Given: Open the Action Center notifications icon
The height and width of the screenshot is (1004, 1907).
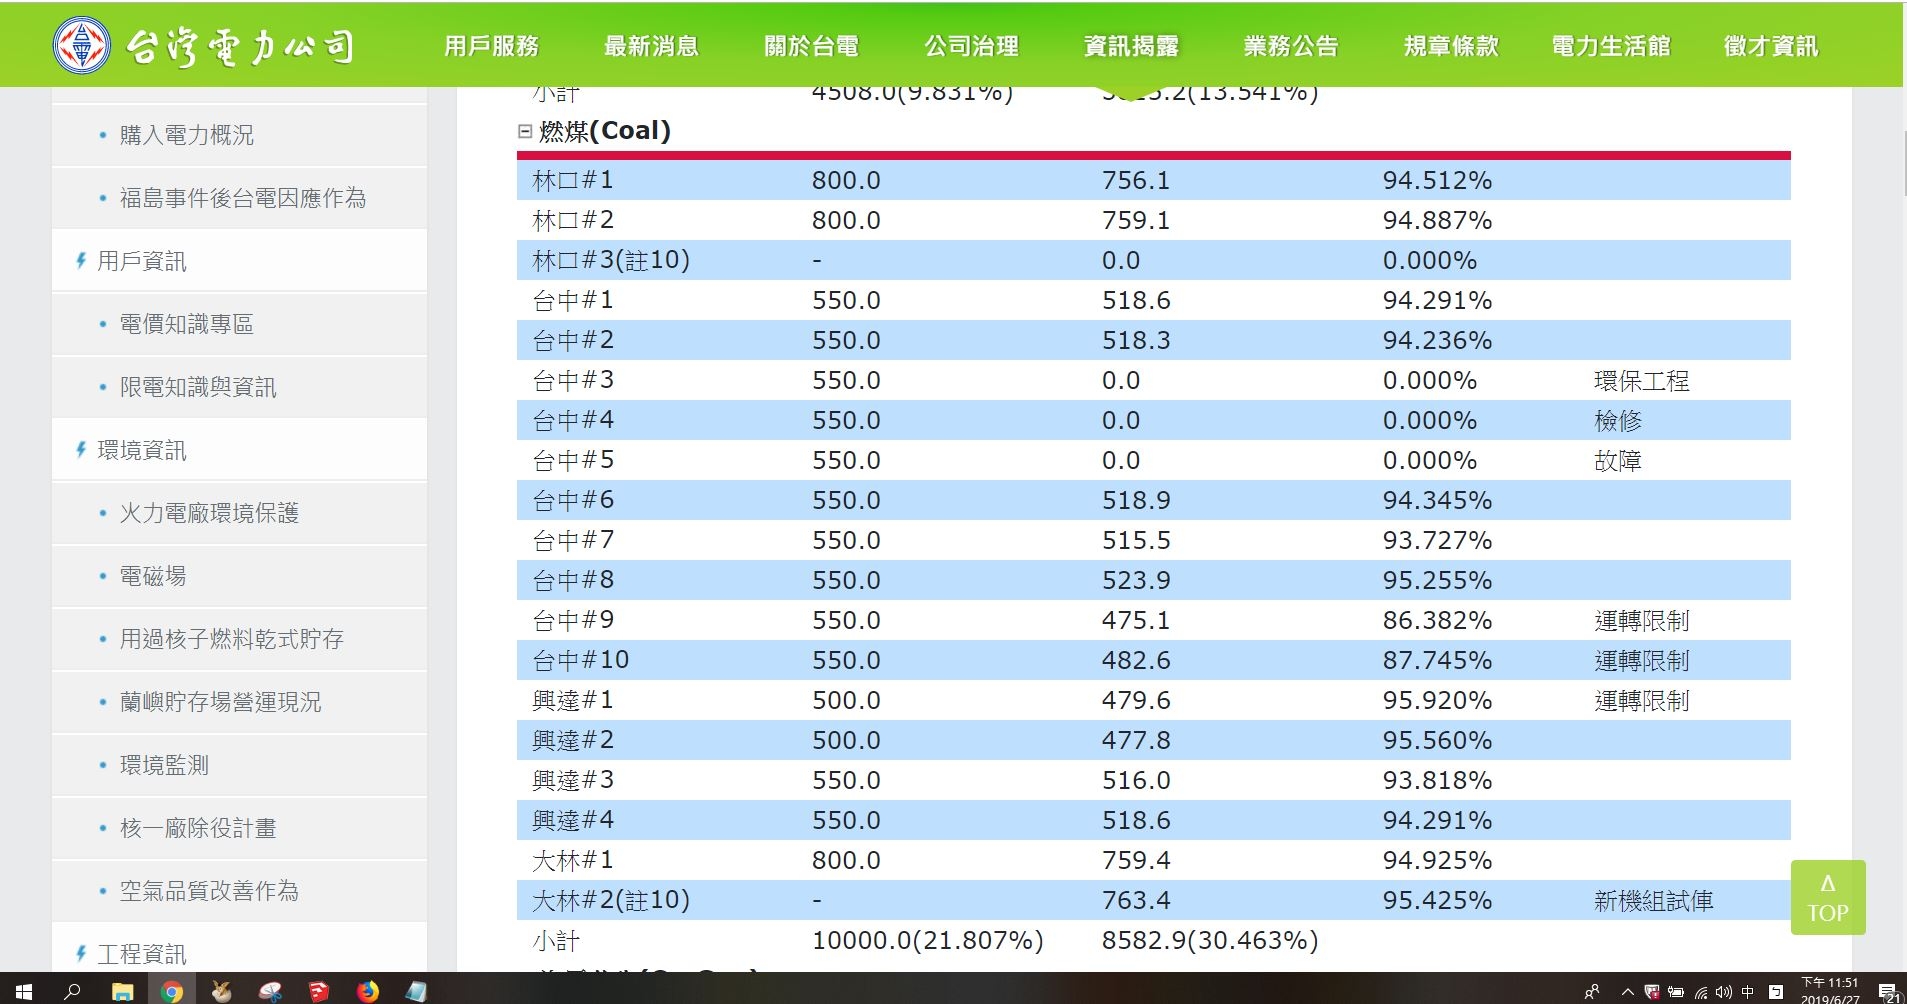Looking at the screenshot, I should (1889, 992).
